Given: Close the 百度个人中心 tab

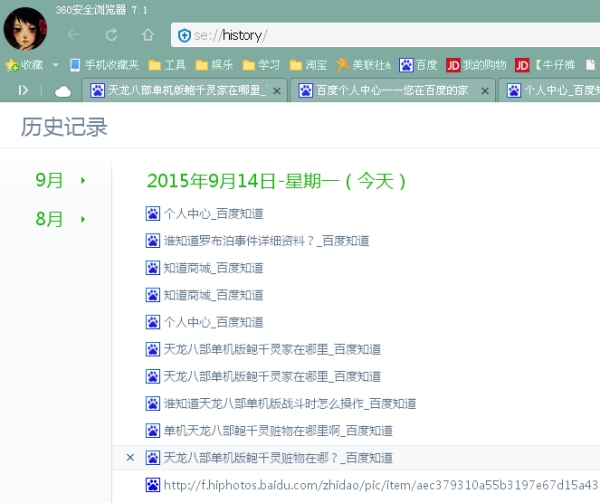Looking at the screenshot, I should [485, 91].
